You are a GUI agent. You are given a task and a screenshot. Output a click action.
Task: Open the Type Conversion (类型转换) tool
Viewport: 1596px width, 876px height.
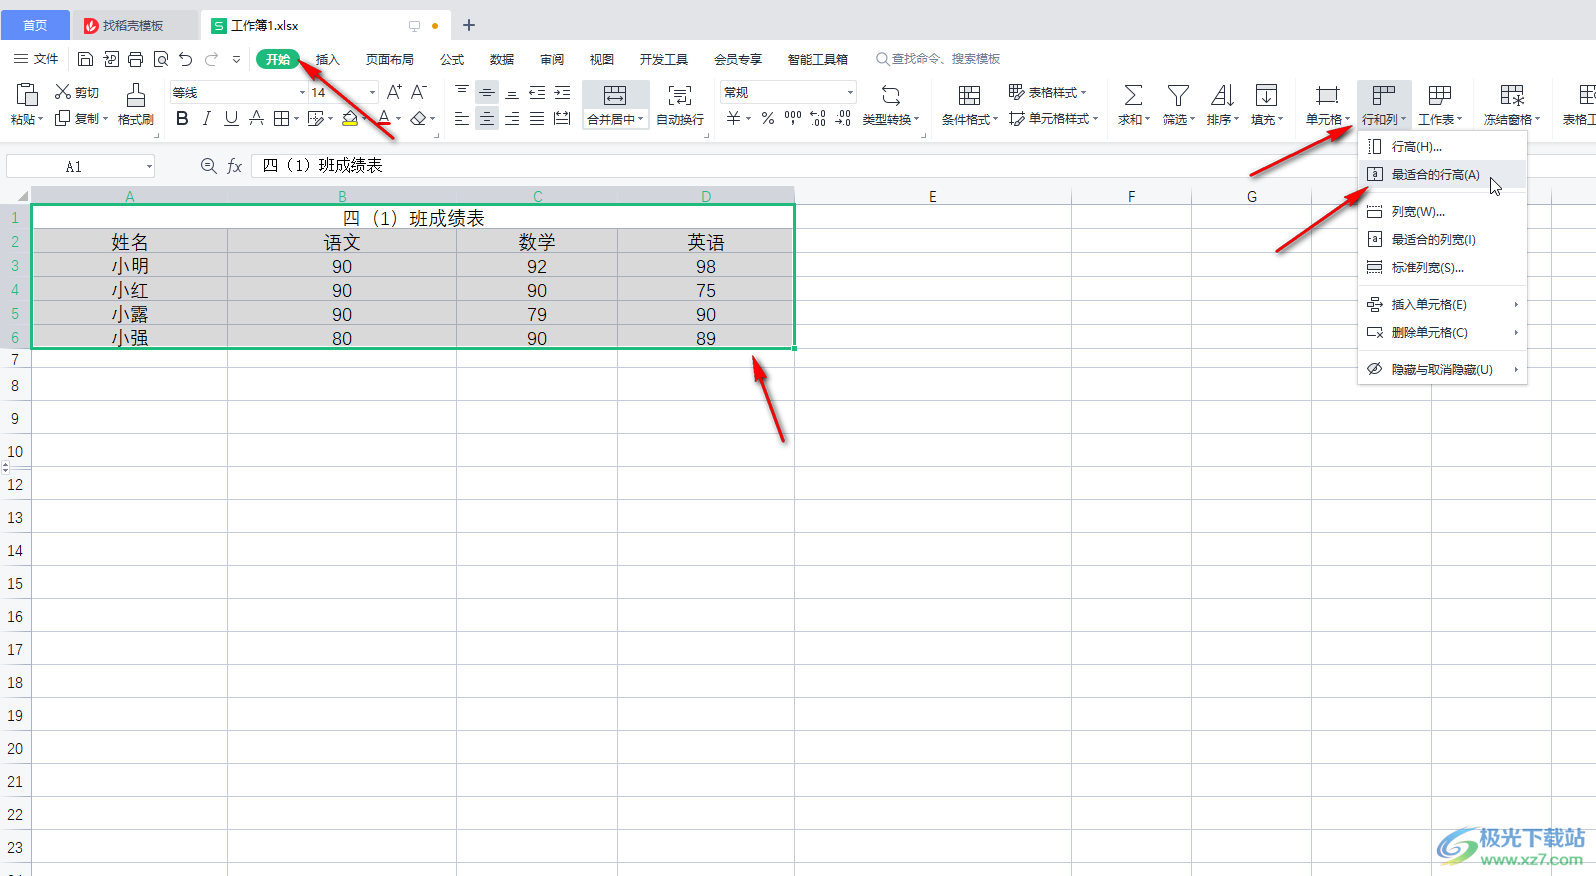click(890, 104)
